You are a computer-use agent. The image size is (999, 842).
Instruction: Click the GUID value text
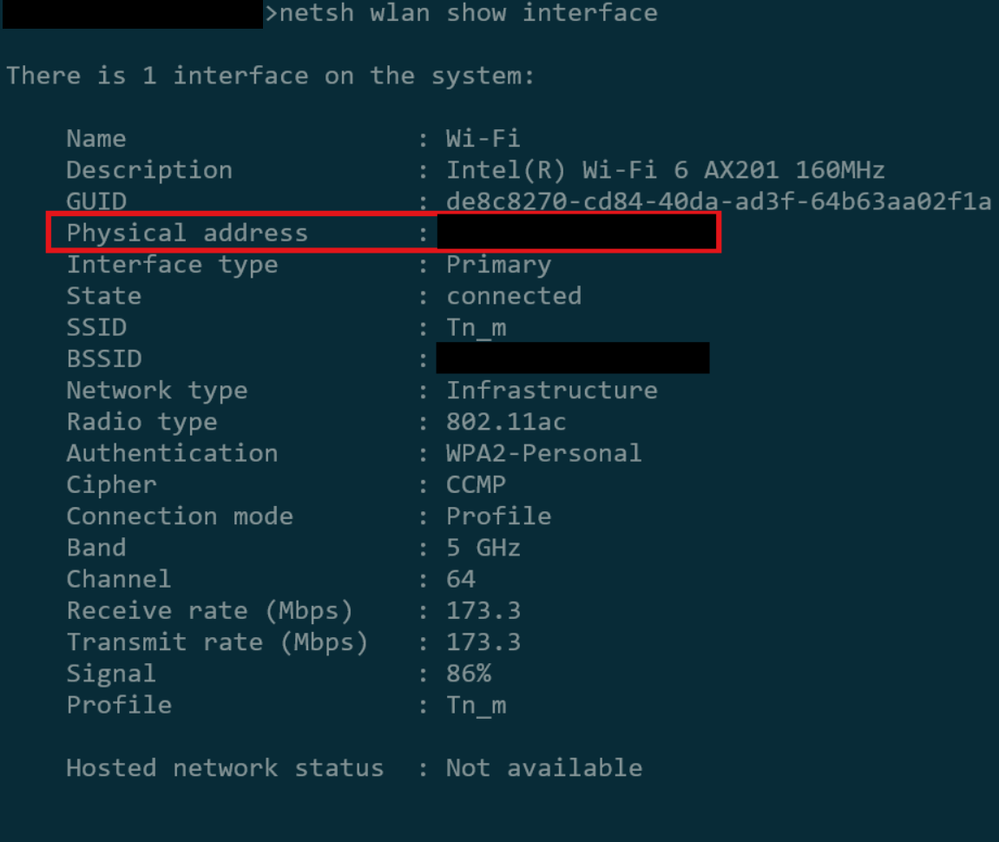(x=719, y=201)
